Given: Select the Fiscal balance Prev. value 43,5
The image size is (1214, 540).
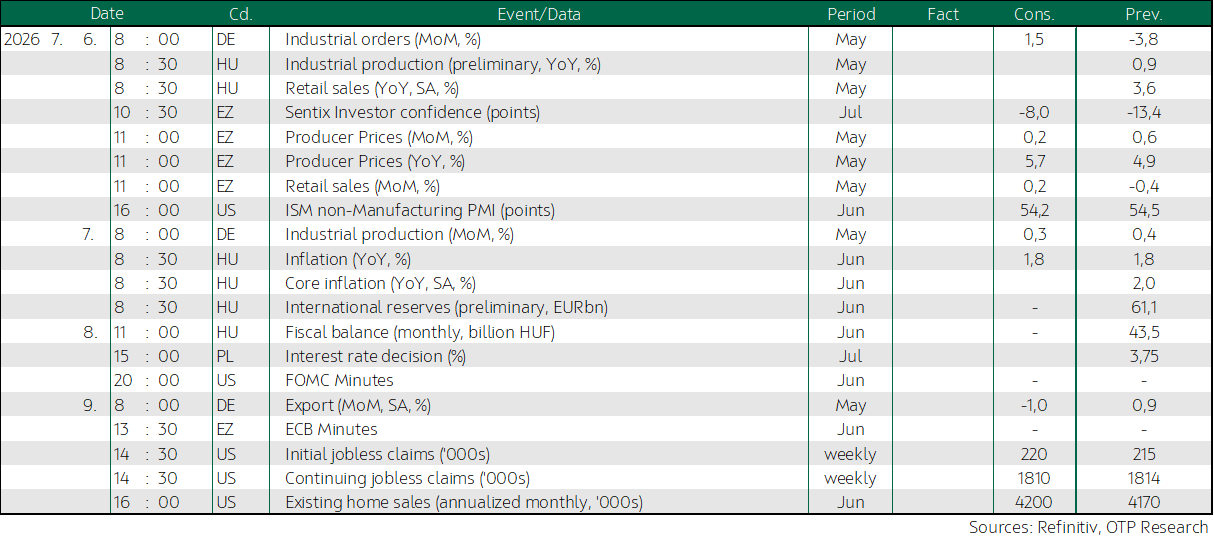Looking at the screenshot, I should pos(1144,332).
